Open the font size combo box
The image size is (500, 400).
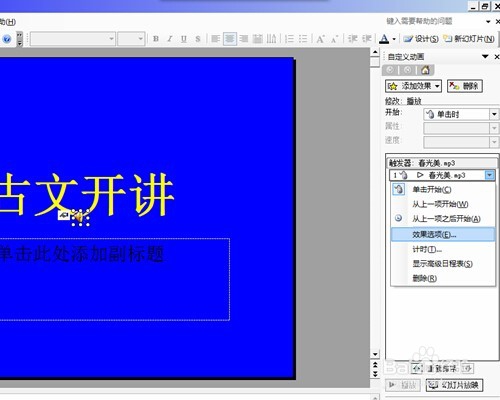[131, 39]
